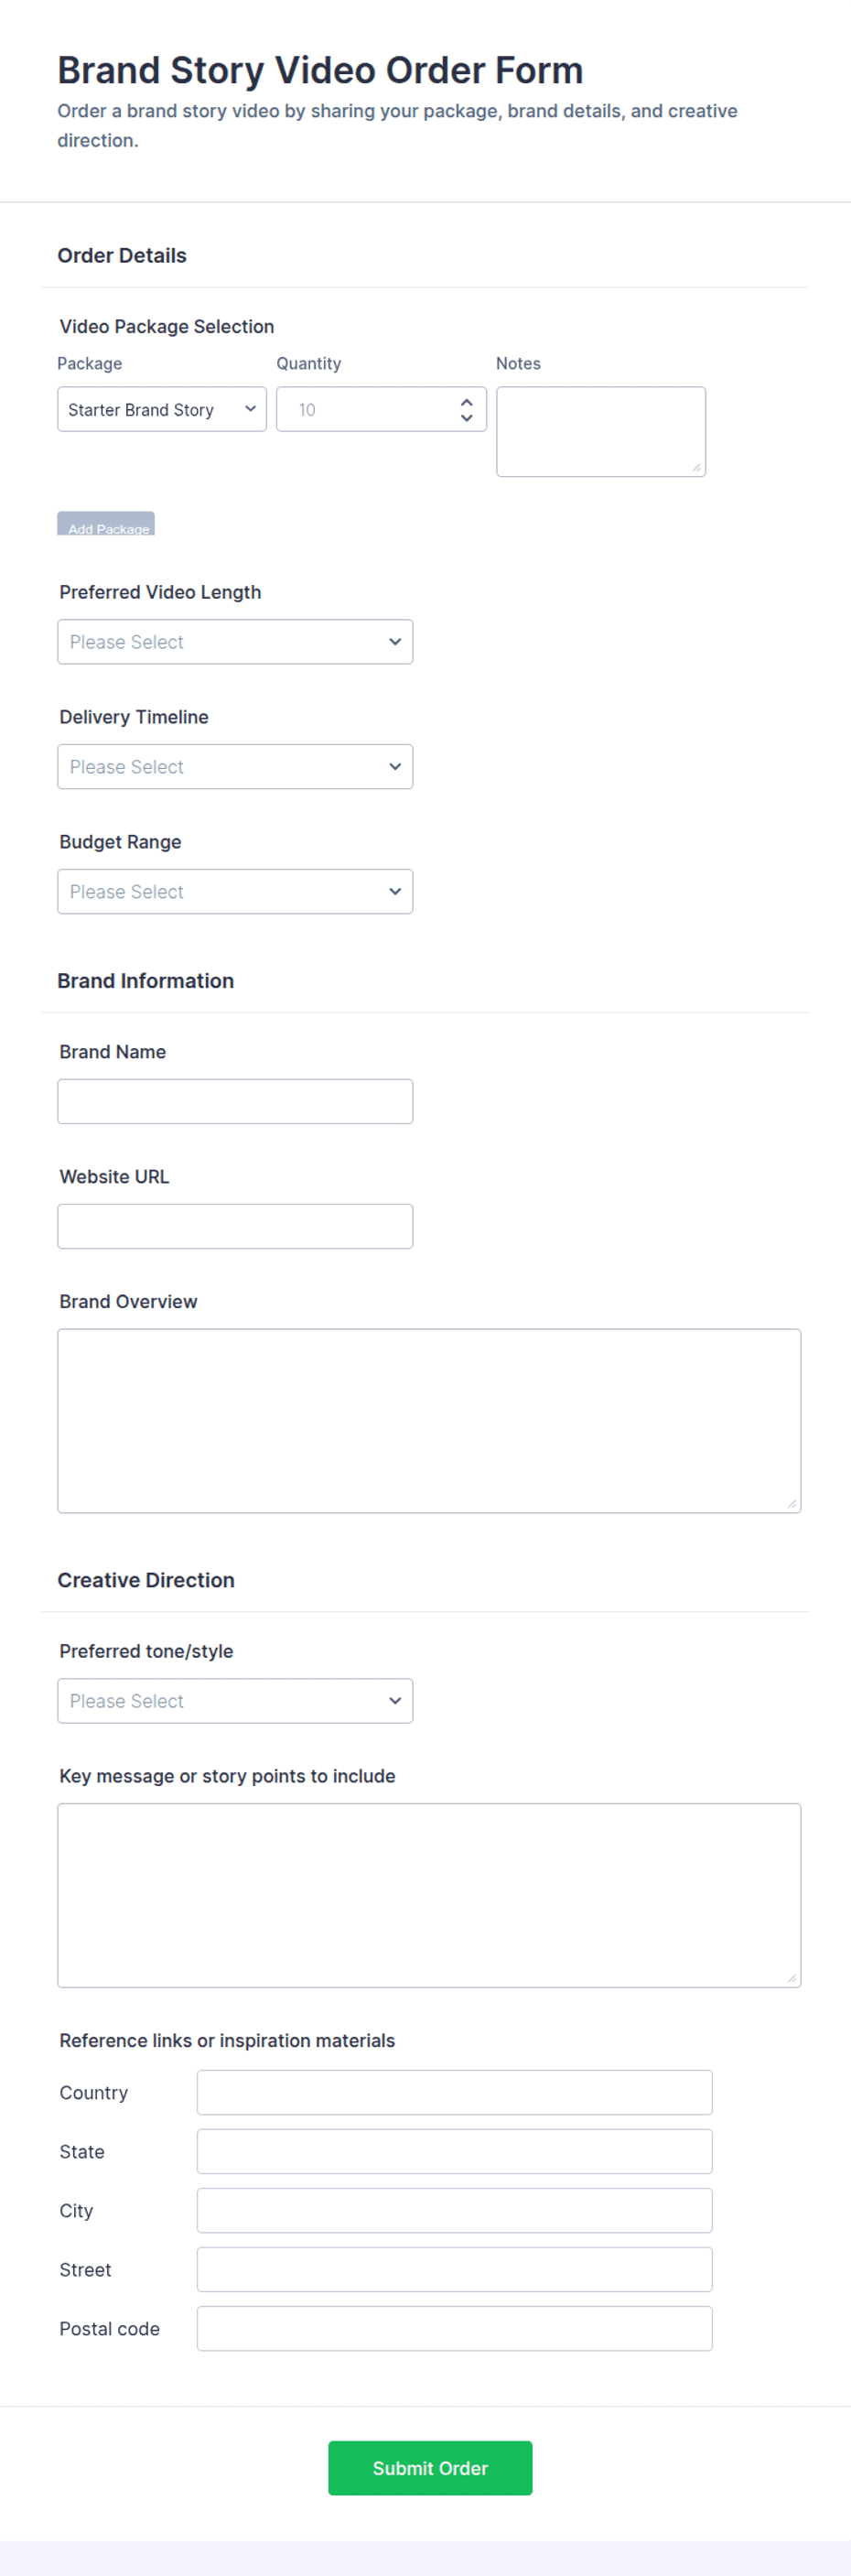The height and width of the screenshot is (2576, 851).
Task: Click the Country input field
Action: click(x=455, y=2092)
